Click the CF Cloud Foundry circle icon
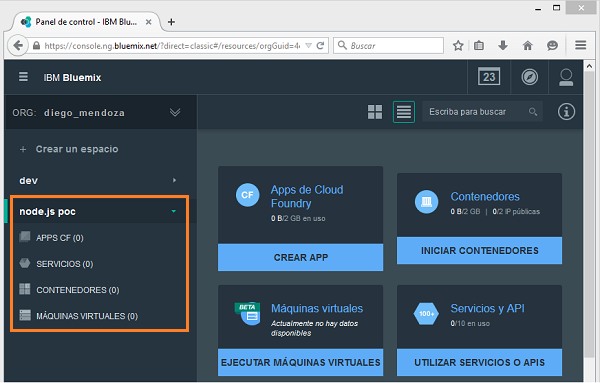600x383 pixels. click(247, 195)
